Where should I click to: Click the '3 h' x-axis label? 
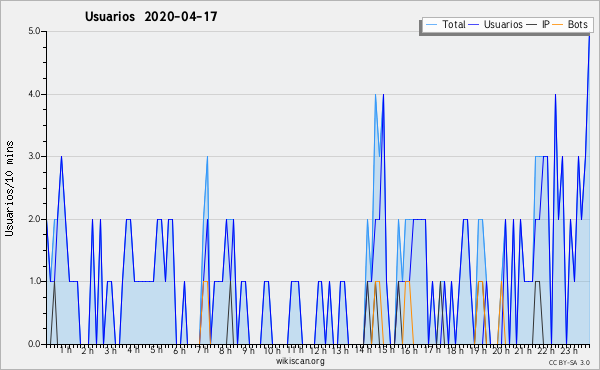(111, 351)
